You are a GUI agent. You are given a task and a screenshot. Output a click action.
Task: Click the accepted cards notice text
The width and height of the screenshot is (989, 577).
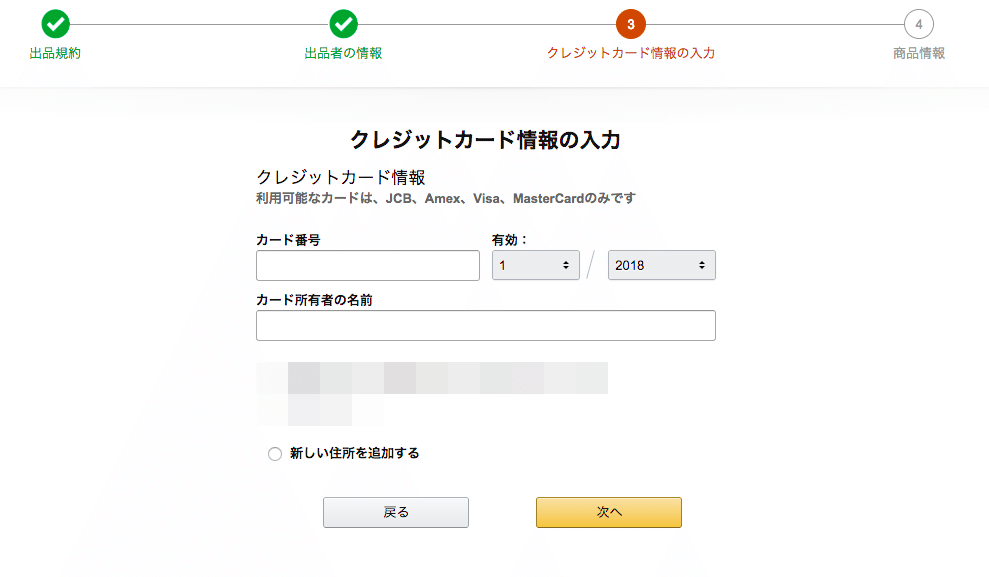click(x=446, y=199)
